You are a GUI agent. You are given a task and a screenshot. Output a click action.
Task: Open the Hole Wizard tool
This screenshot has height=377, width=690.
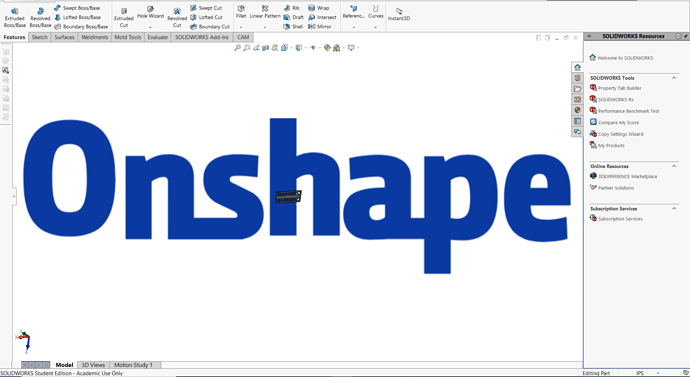point(150,13)
